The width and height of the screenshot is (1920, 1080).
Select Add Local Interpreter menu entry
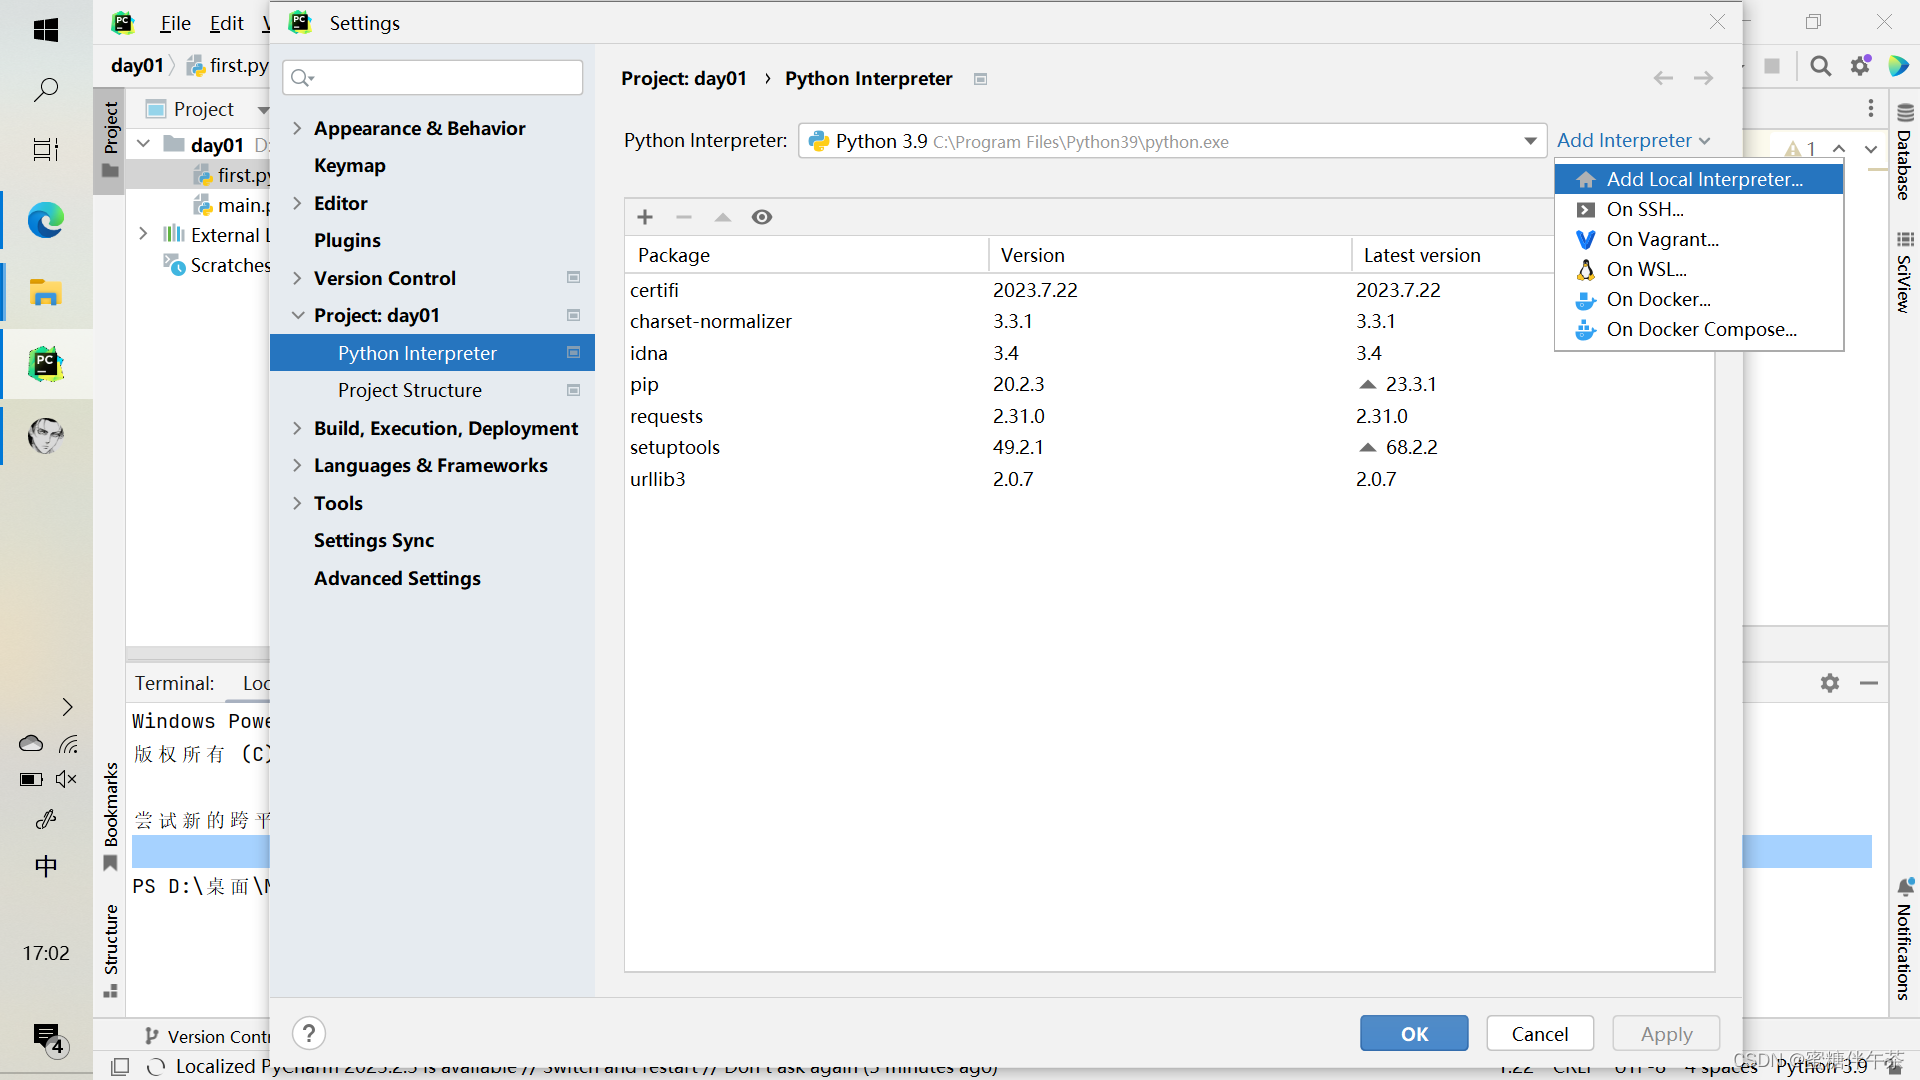[x=1704, y=179]
